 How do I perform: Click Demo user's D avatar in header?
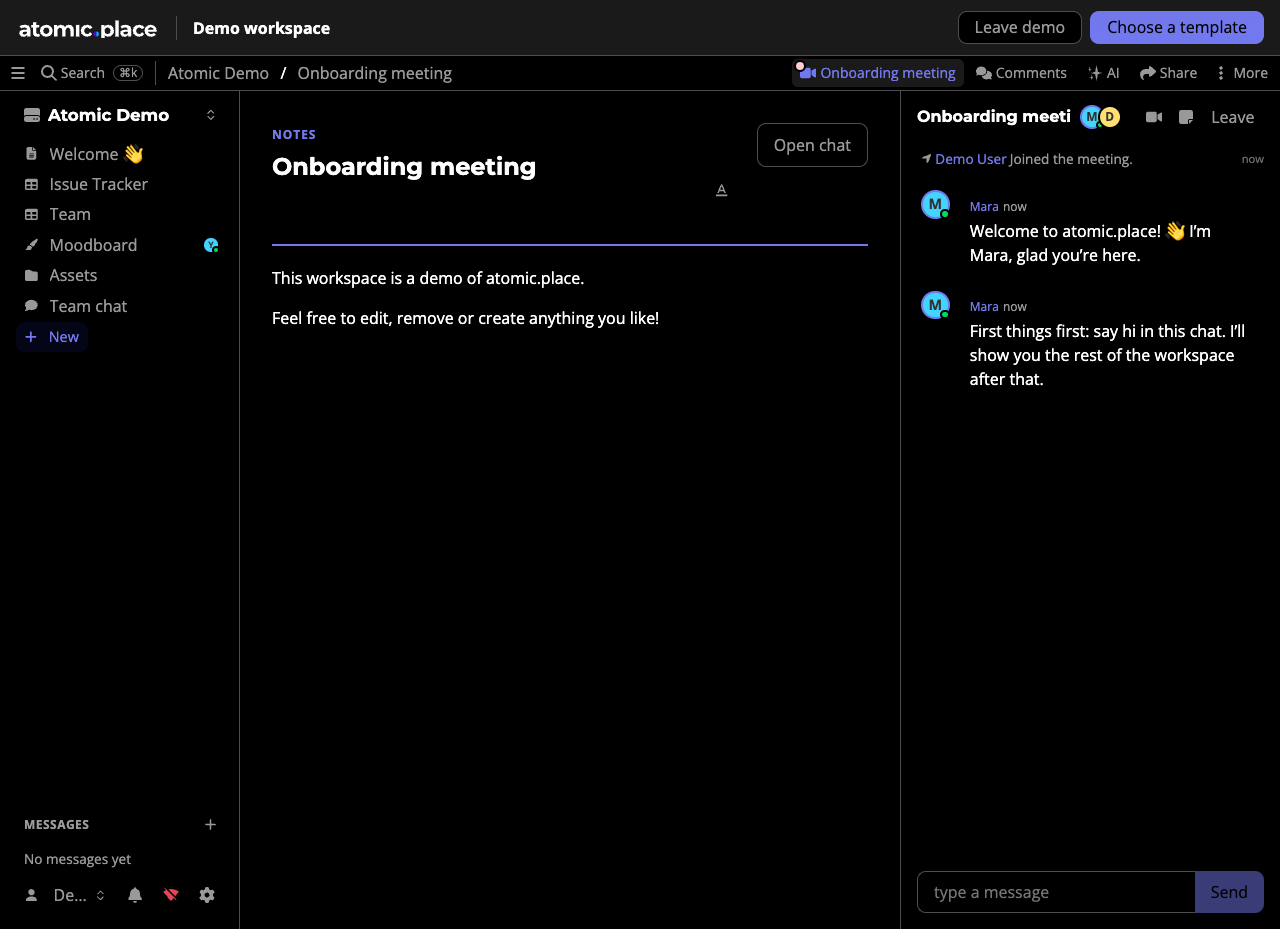1109,117
